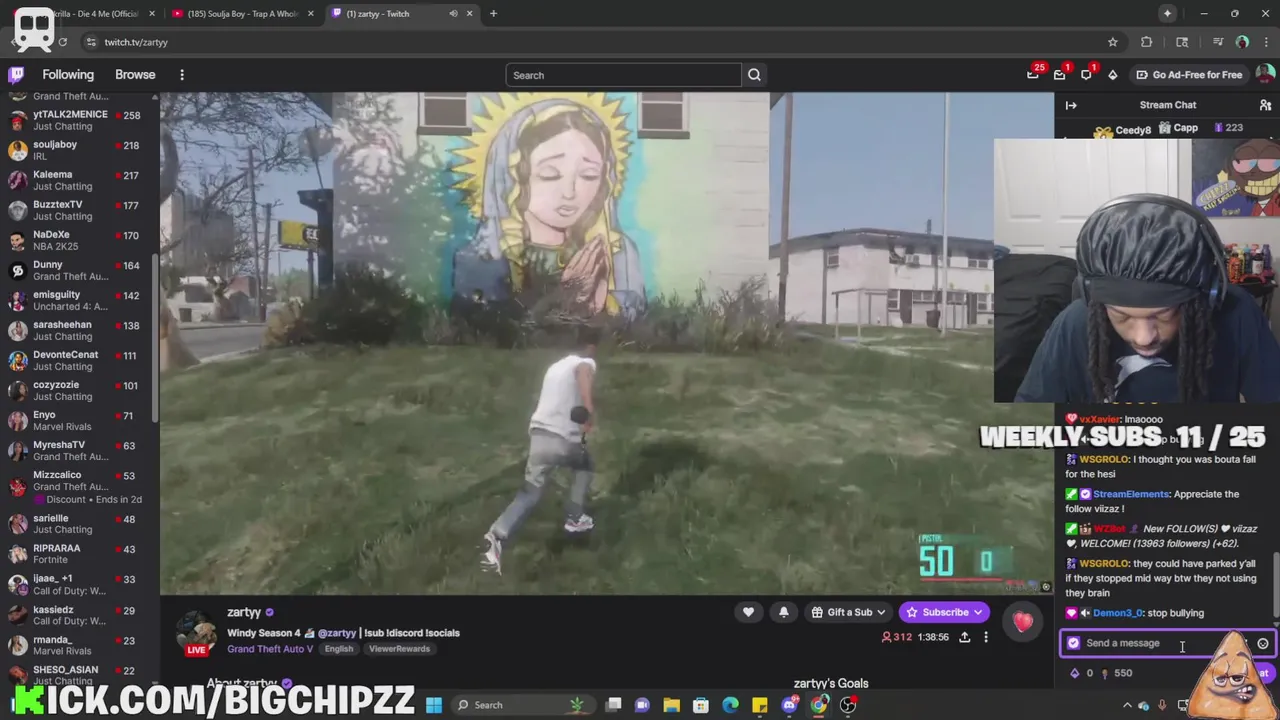The width and height of the screenshot is (1280, 720).
Task: Open the Get Bits diamond icon
Action: pyautogui.click(x=1112, y=75)
